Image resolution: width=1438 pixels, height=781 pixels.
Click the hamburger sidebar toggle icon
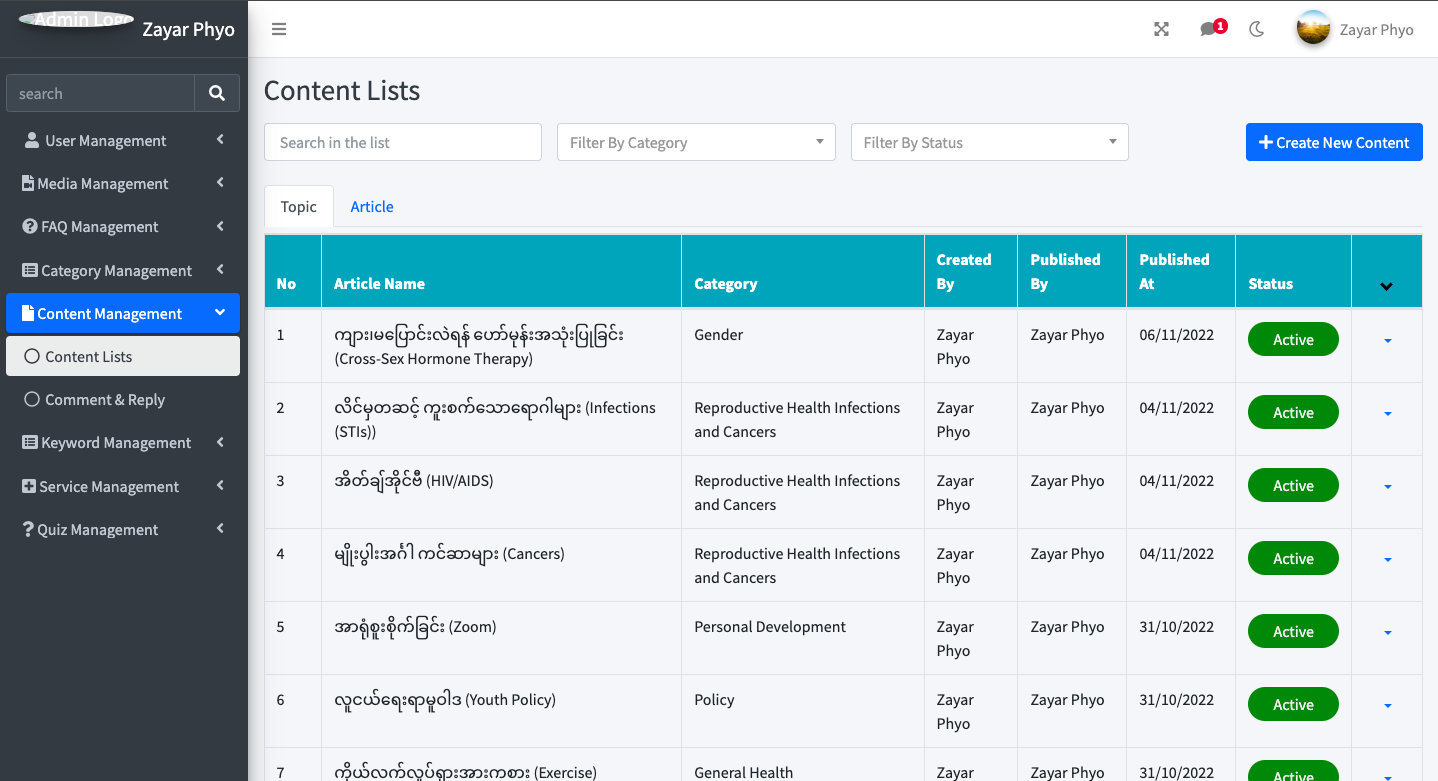(279, 29)
